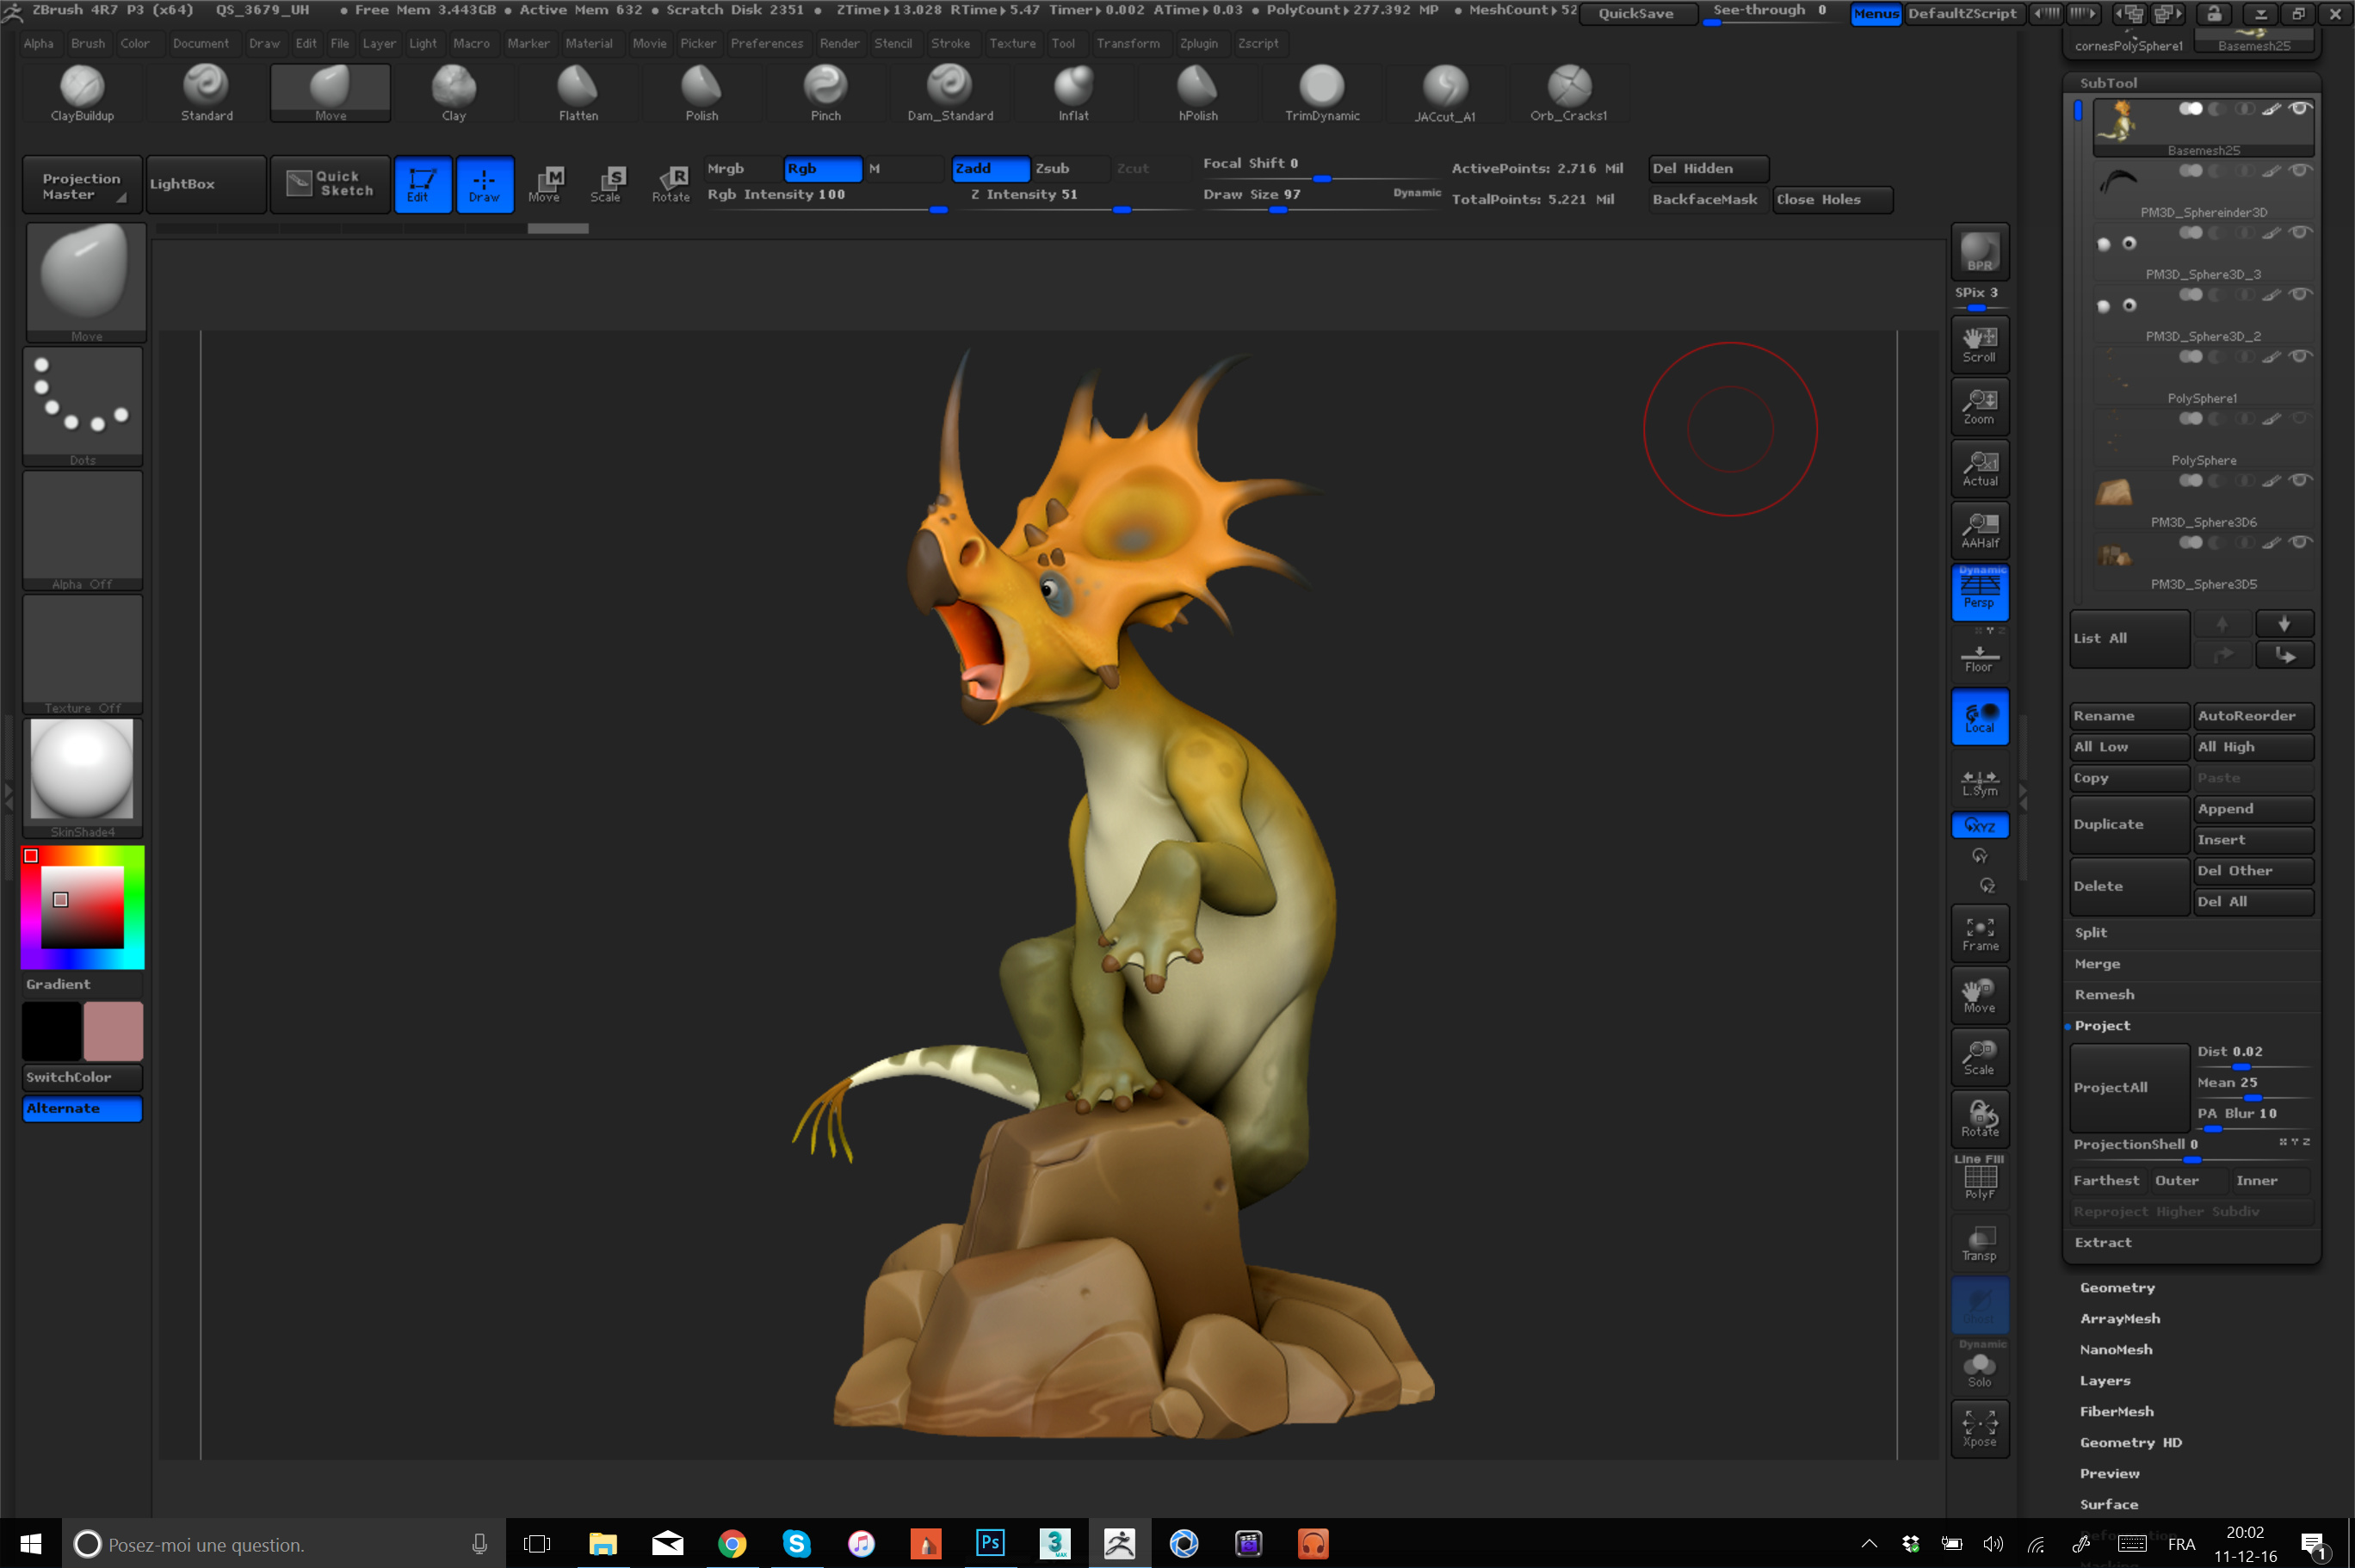This screenshot has height=1568, width=2355.
Task: Toggle Local transformations
Action: click(1980, 716)
